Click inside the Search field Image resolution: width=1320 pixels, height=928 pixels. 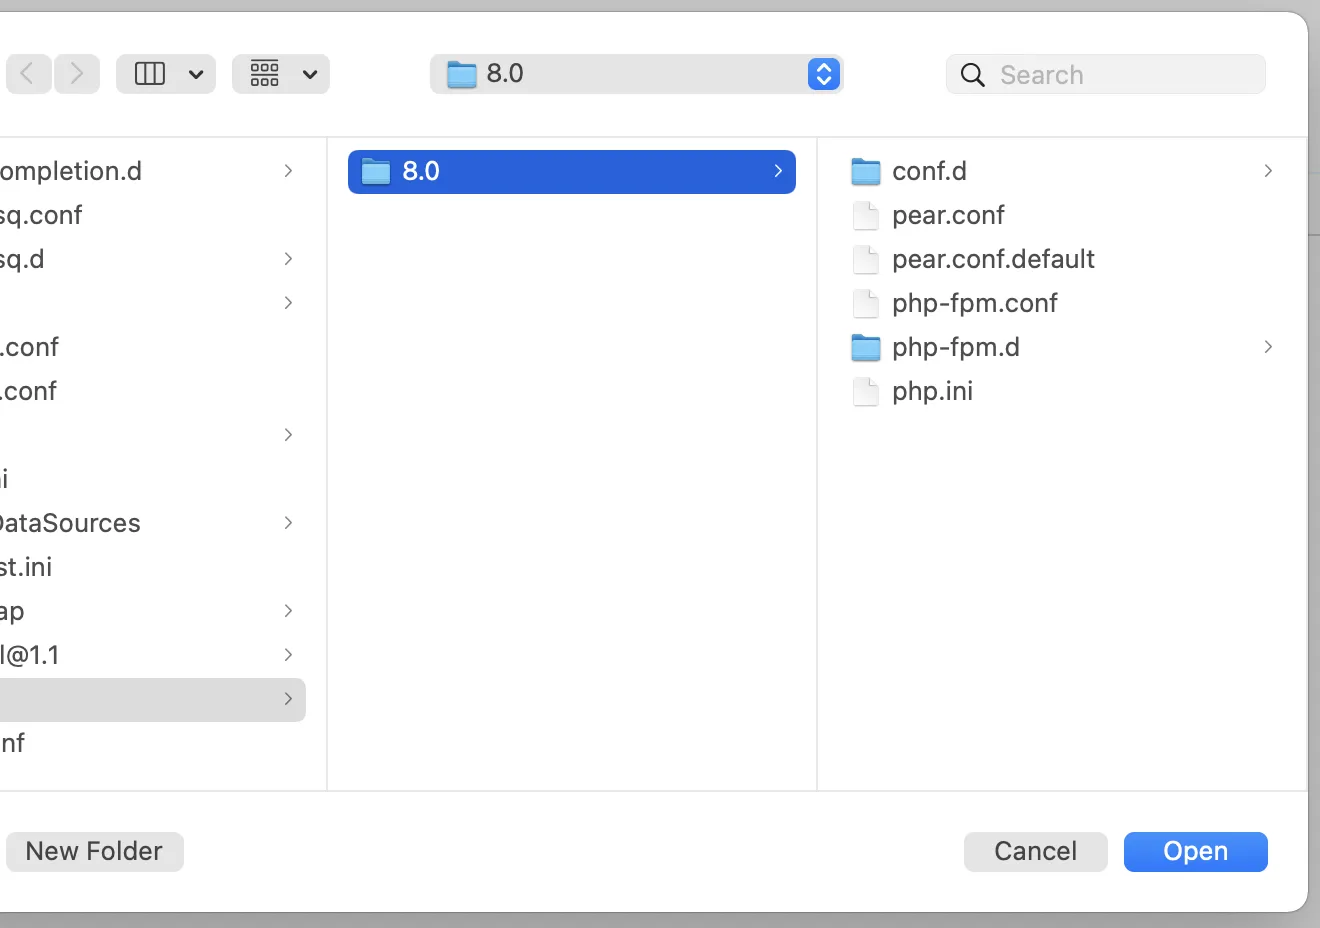tap(1120, 75)
